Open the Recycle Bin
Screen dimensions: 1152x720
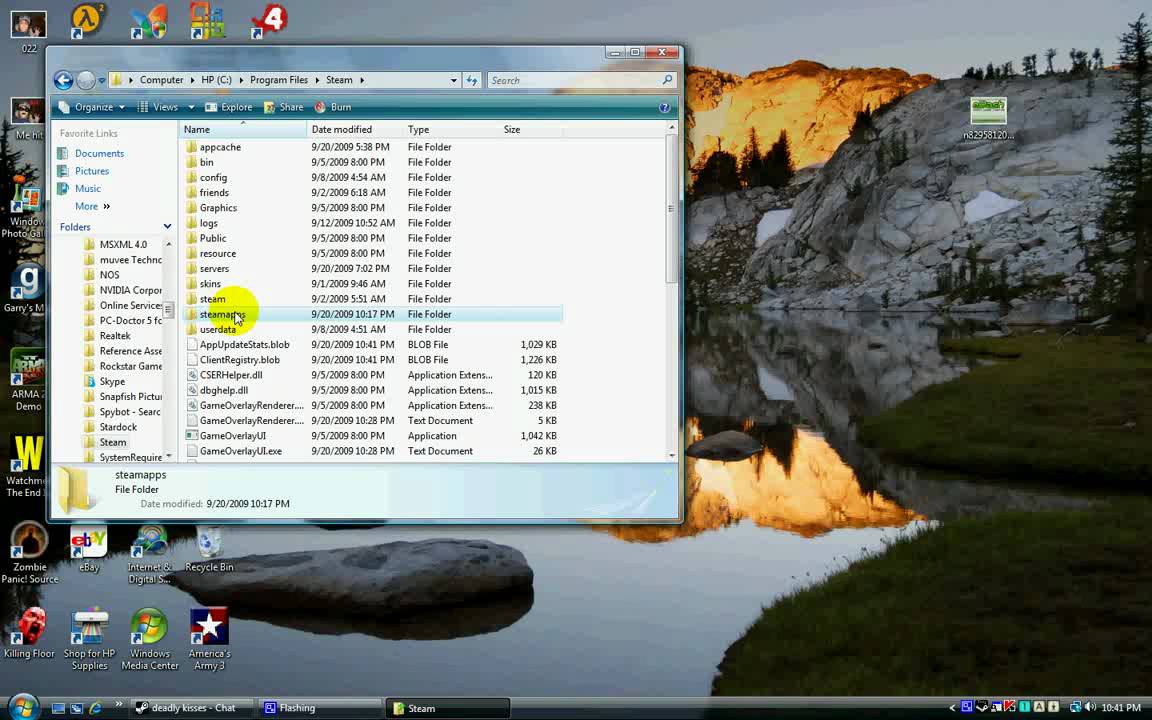[x=209, y=548]
